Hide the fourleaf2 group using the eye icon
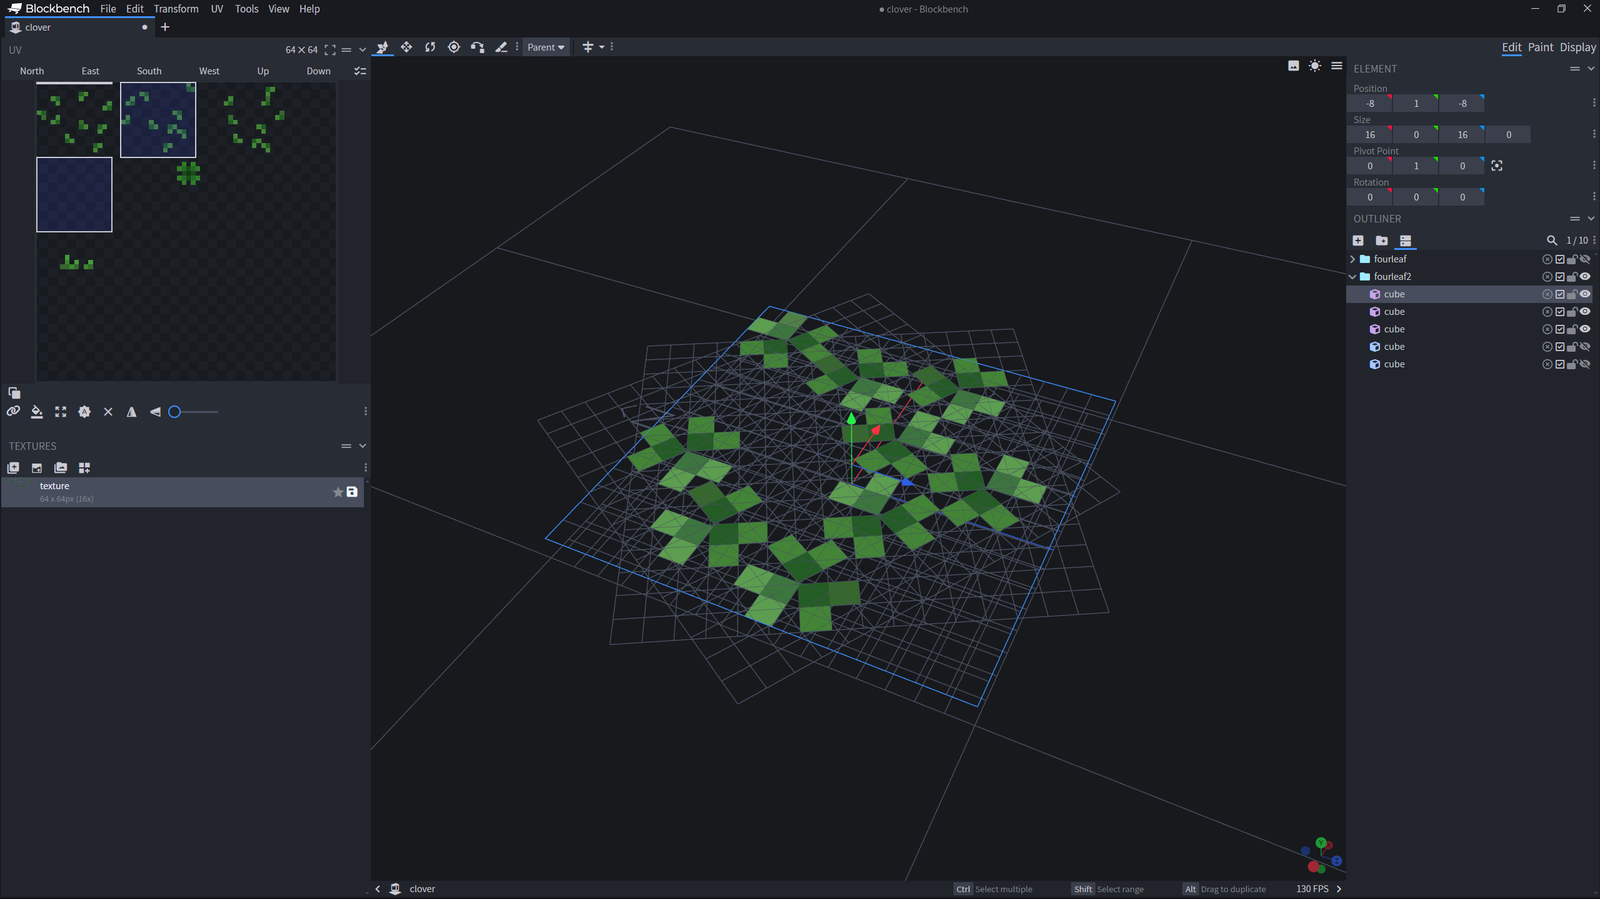1600x899 pixels. tap(1585, 277)
